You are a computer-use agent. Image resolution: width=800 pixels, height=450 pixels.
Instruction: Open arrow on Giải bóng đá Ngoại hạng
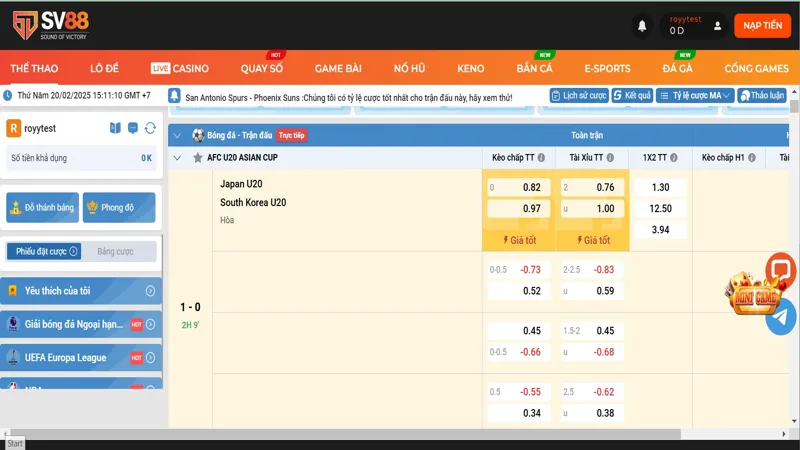[150, 324]
